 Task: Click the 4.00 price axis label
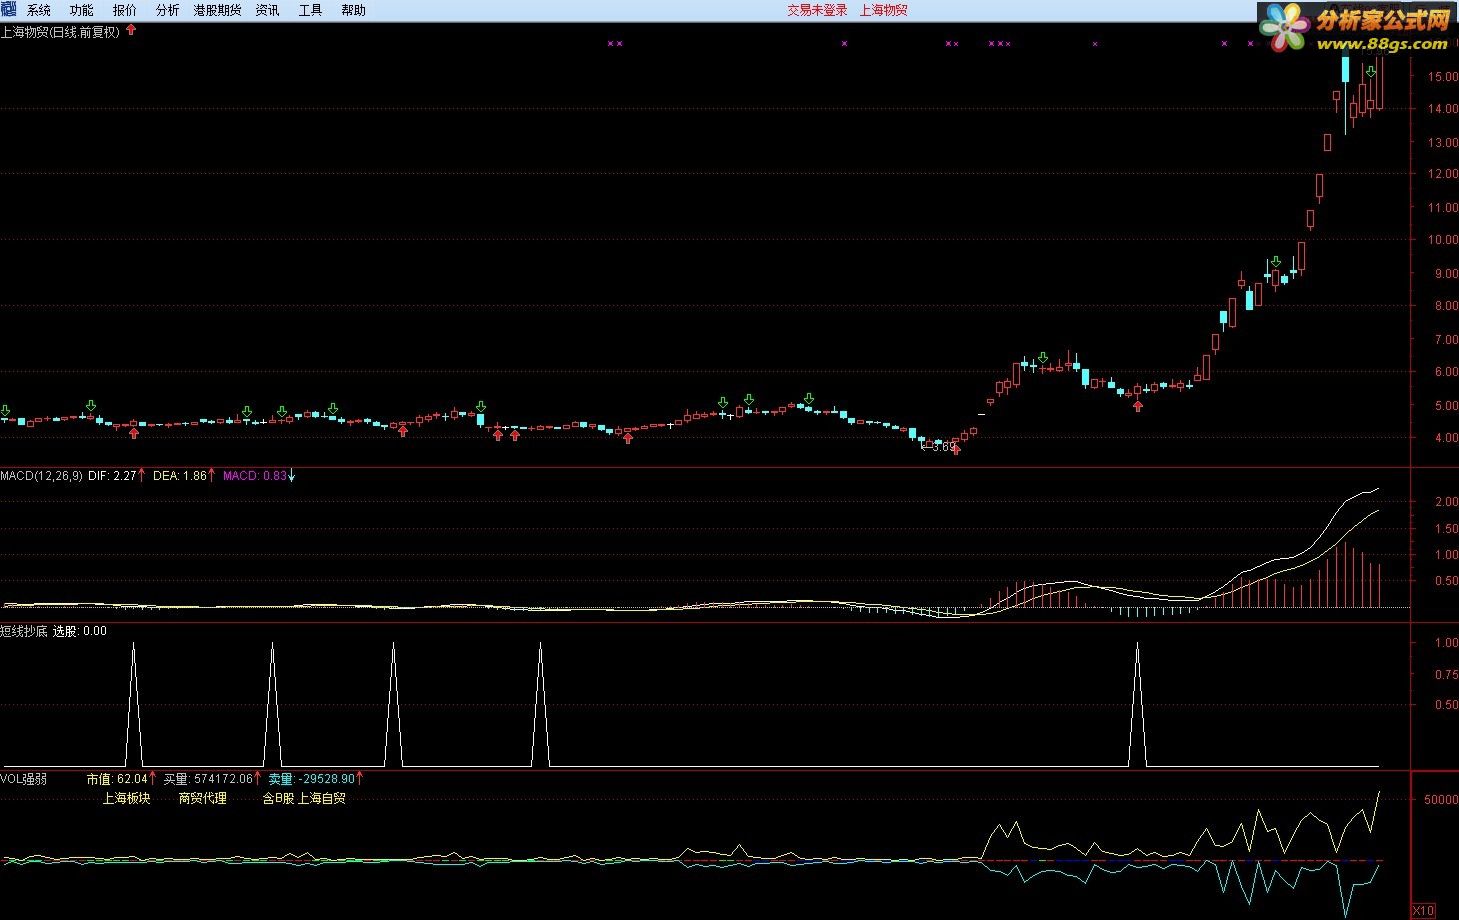point(1446,438)
